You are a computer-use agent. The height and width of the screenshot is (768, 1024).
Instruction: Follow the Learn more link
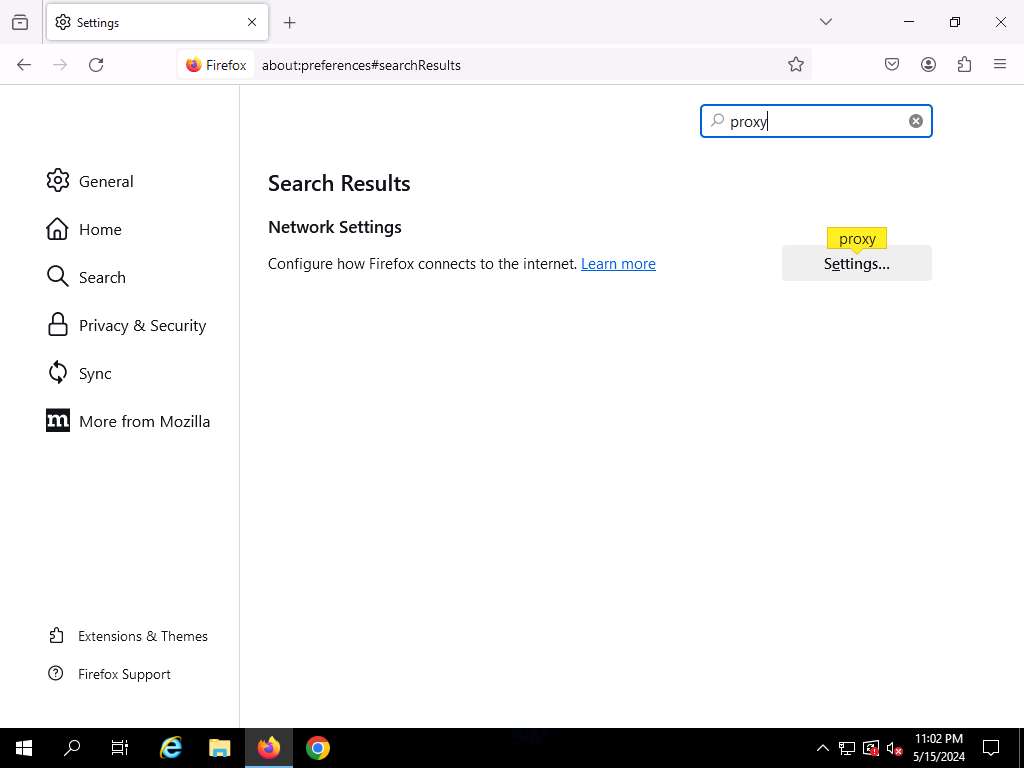[x=618, y=264]
